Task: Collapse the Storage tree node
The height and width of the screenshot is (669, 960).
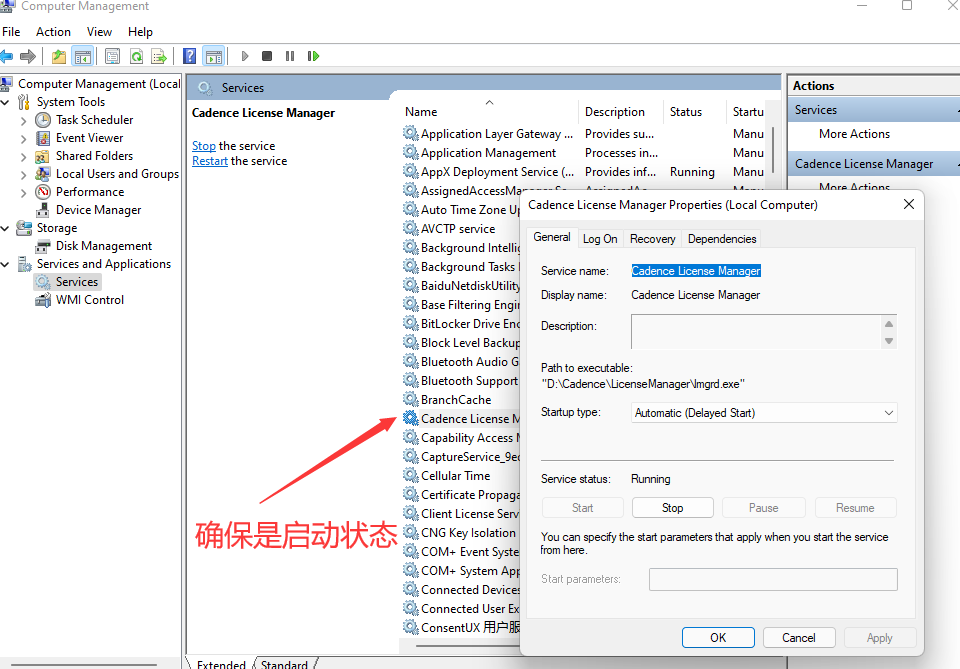Action: 6,228
